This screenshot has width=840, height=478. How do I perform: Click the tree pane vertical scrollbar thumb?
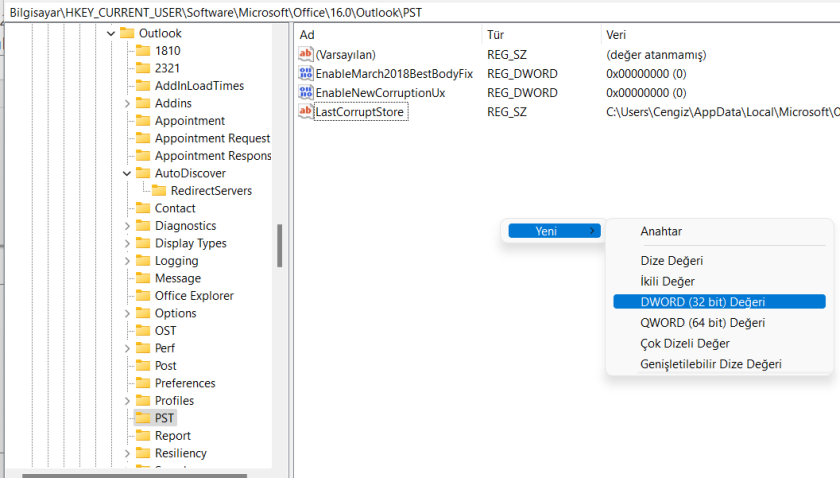(x=279, y=245)
